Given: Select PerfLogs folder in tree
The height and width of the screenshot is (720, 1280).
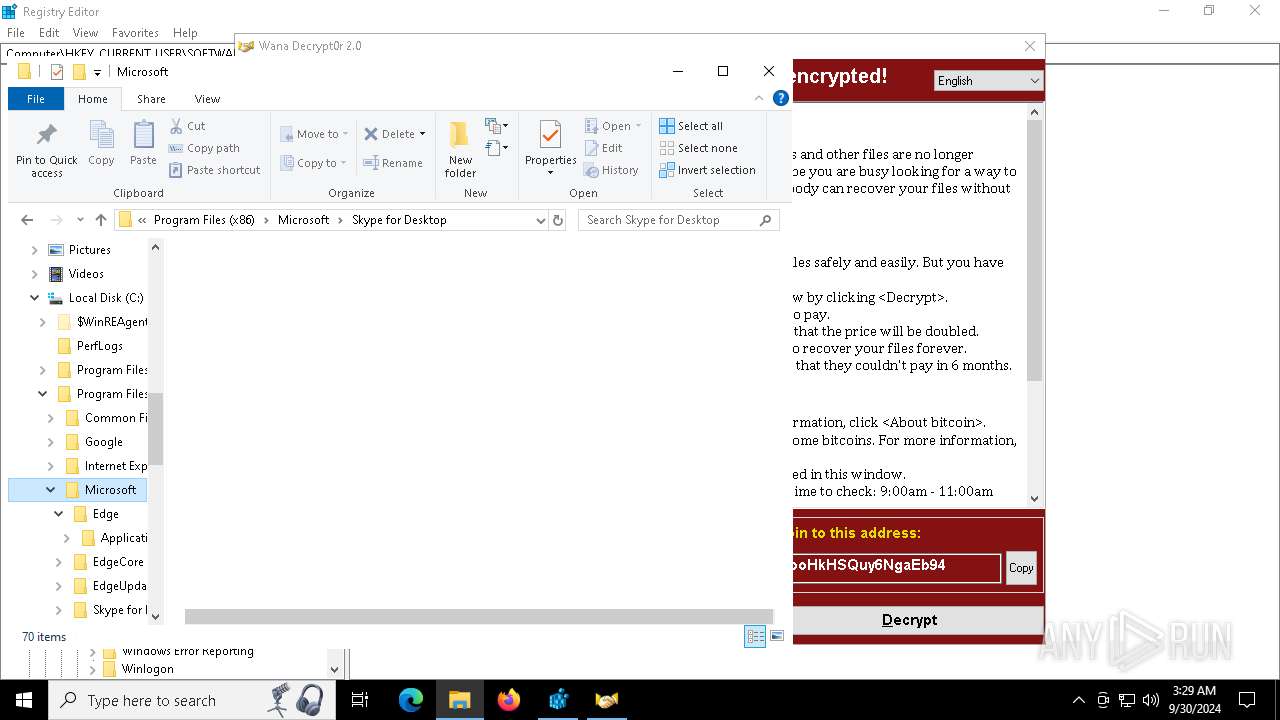Looking at the screenshot, I should pyautogui.click(x=99, y=346).
